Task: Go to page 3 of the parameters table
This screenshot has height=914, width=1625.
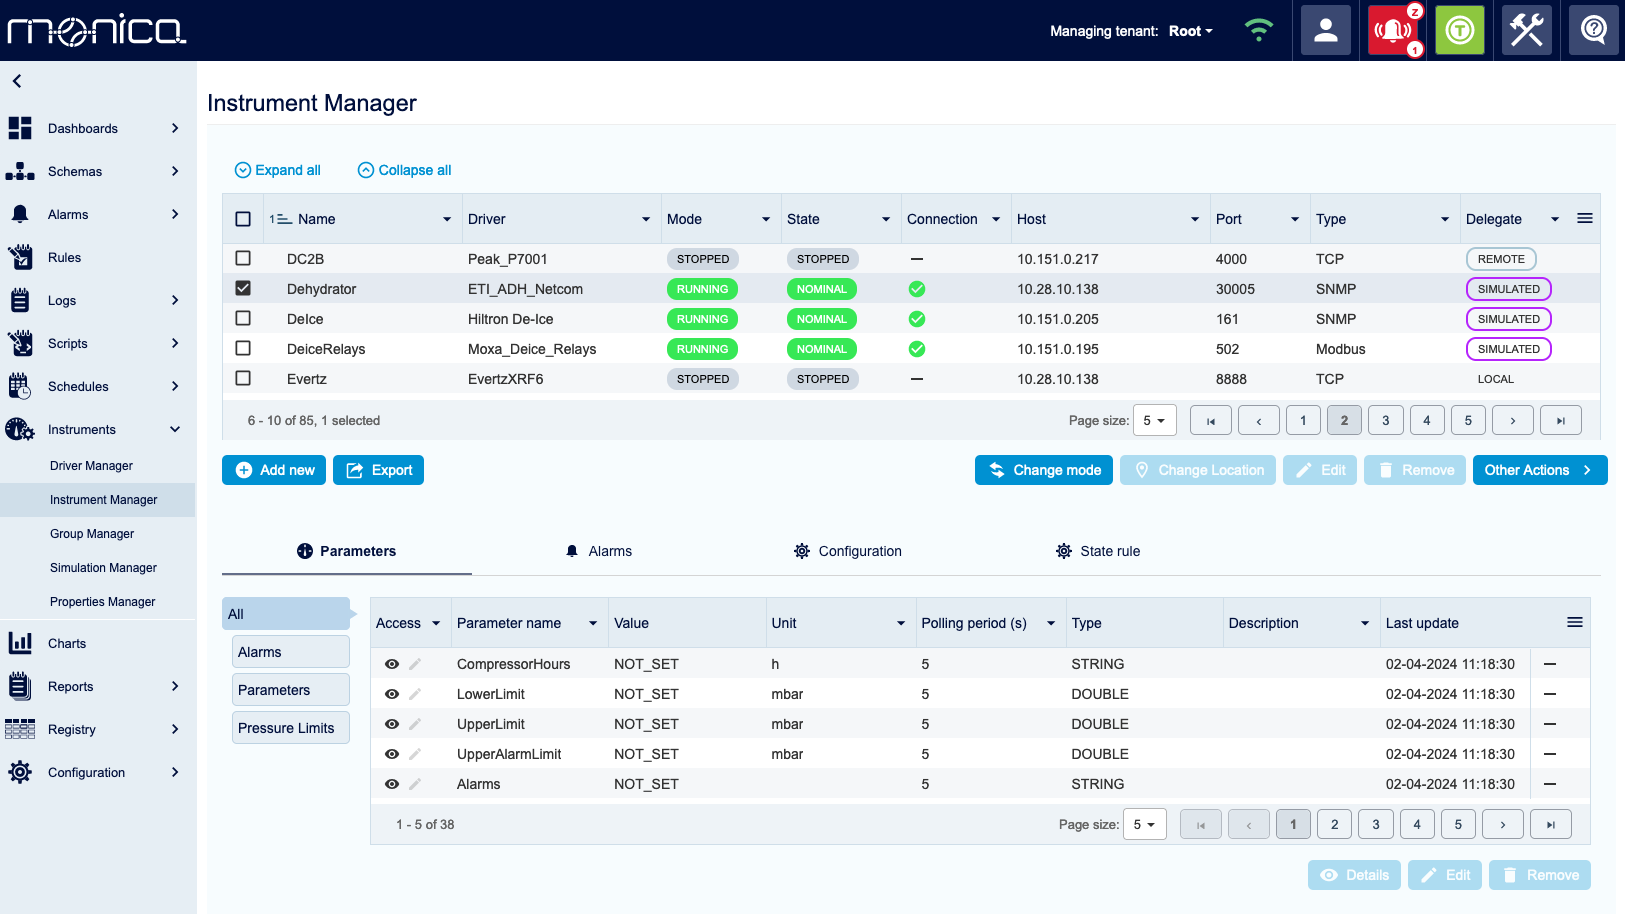Action: (x=1375, y=824)
